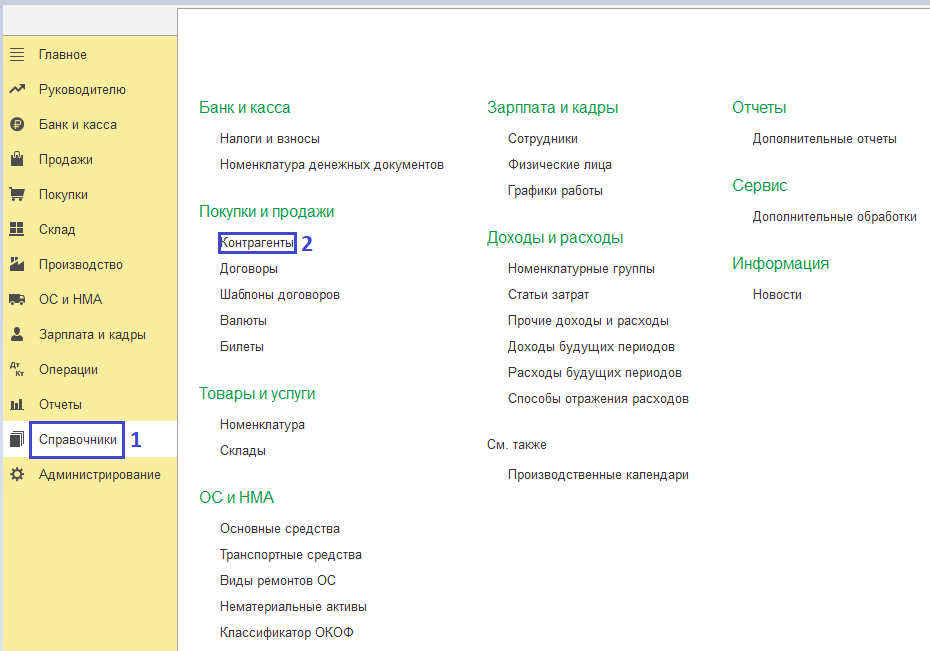Open Производственные календари link
Viewport: 930px width, 651px height.
(598, 475)
